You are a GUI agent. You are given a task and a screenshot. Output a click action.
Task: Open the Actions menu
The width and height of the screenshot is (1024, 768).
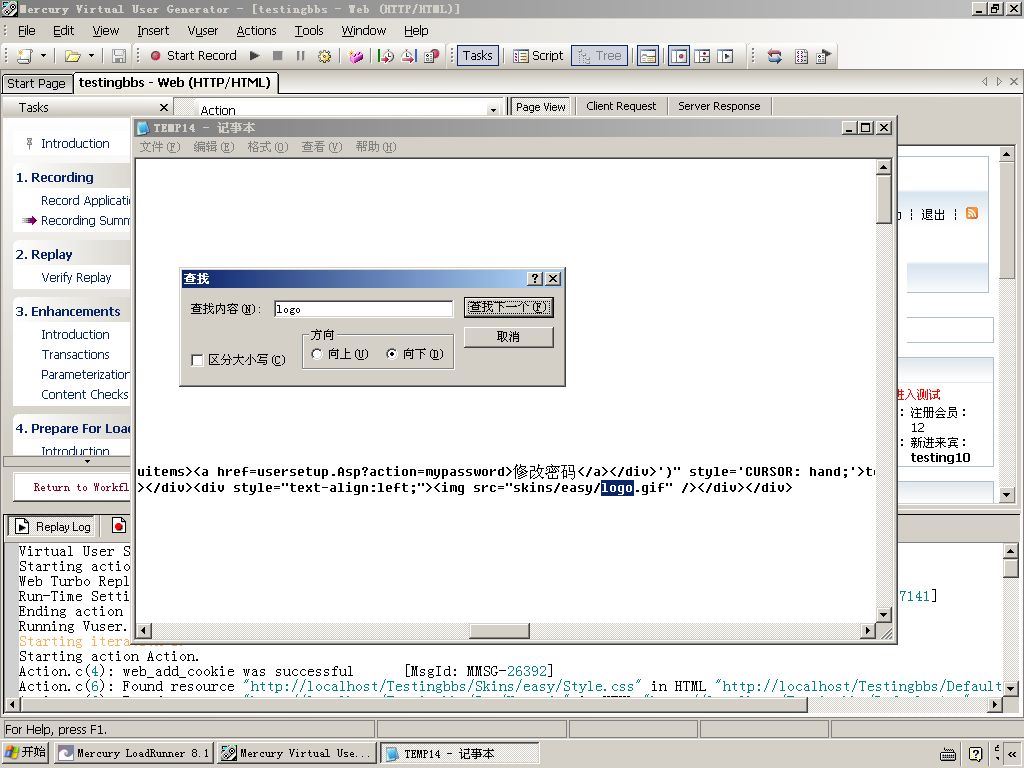(x=256, y=31)
